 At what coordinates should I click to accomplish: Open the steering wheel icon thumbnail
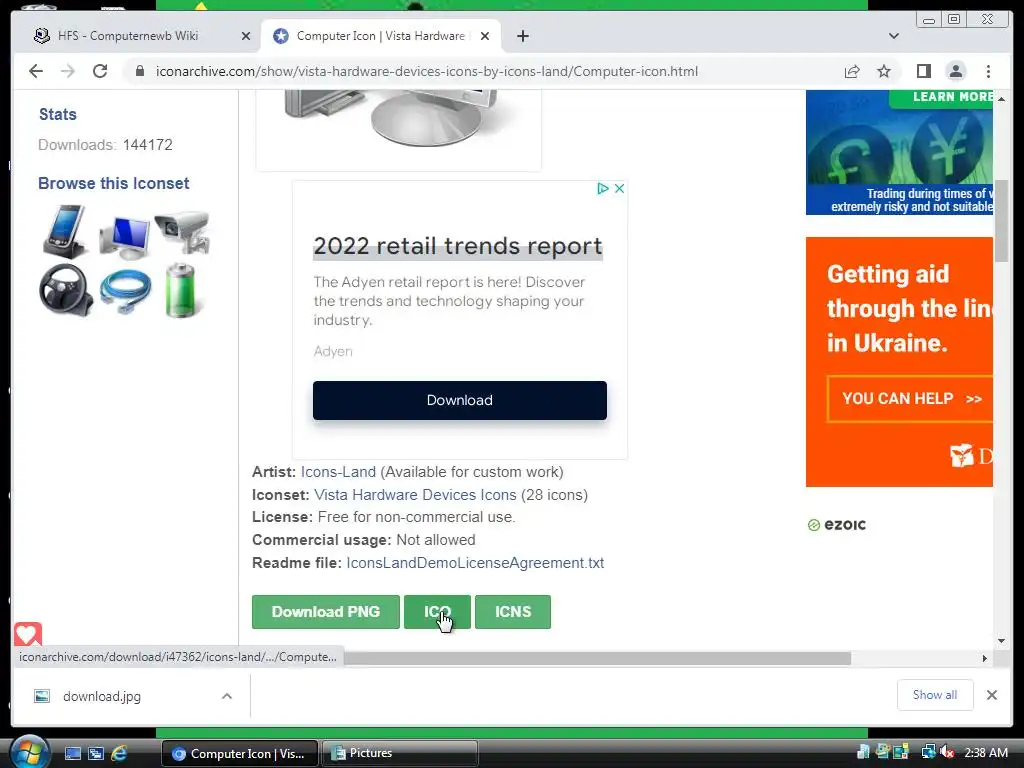65,290
